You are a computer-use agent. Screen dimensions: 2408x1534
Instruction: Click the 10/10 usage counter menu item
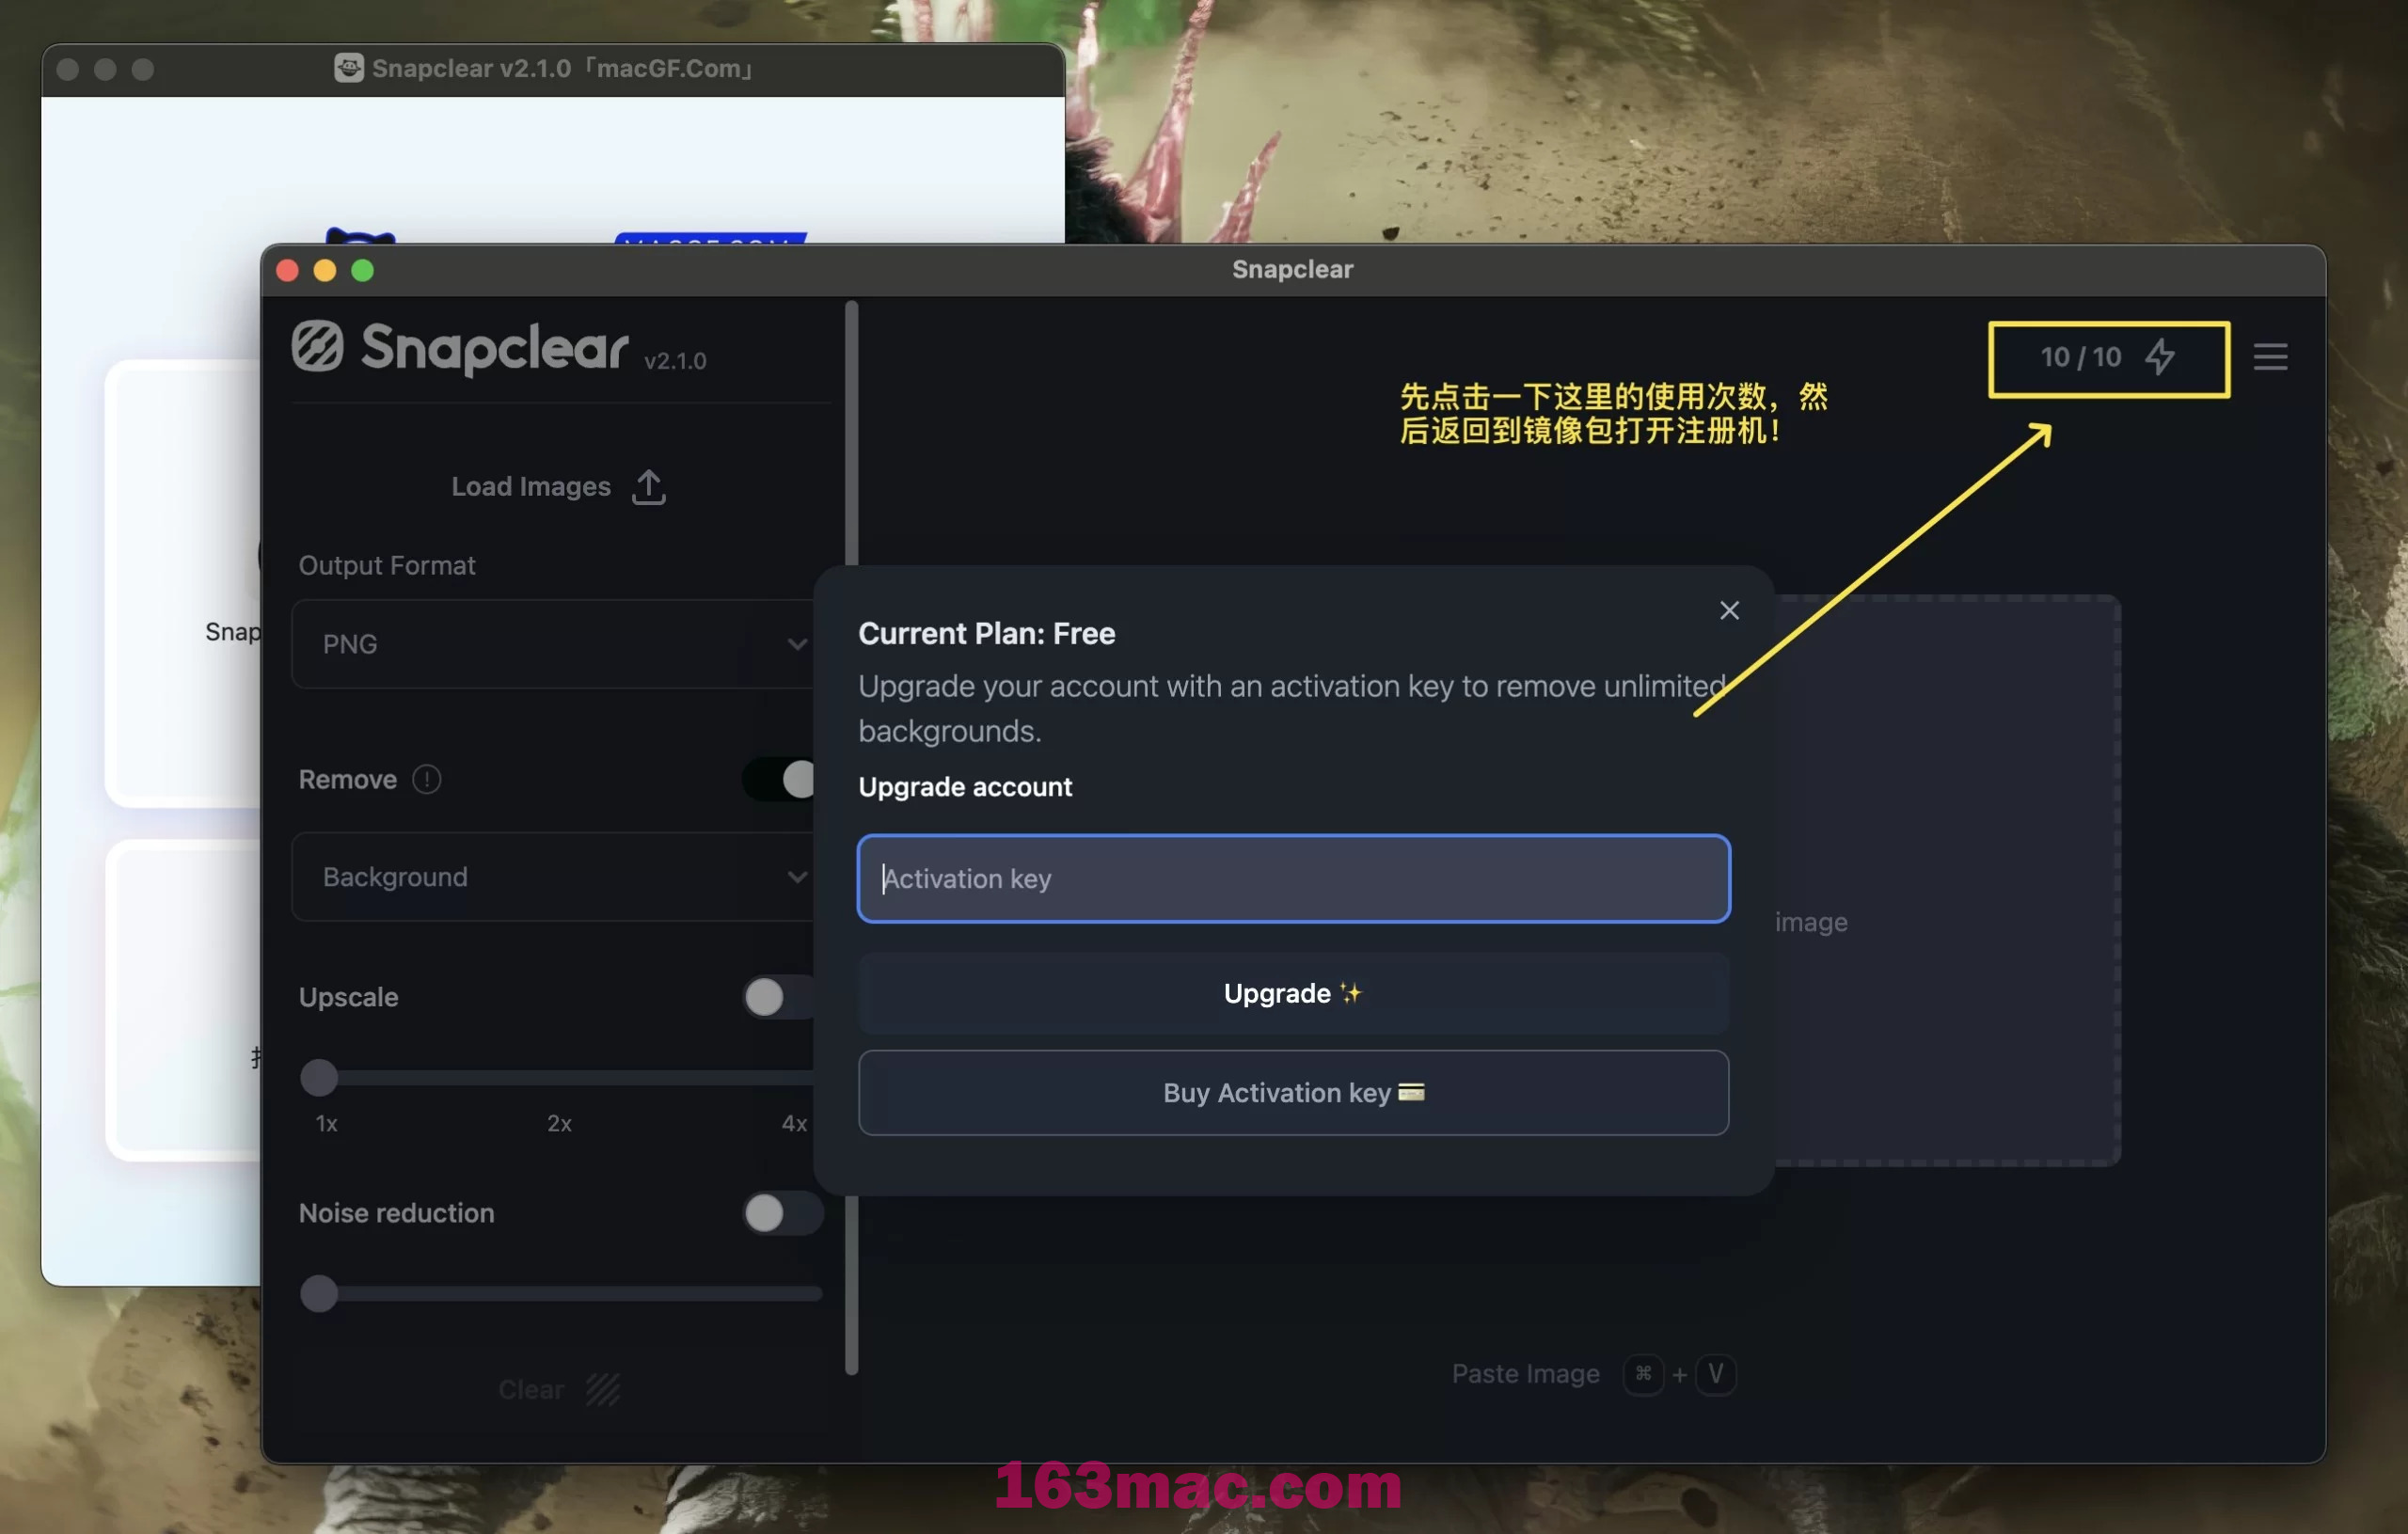point(2108,358)
